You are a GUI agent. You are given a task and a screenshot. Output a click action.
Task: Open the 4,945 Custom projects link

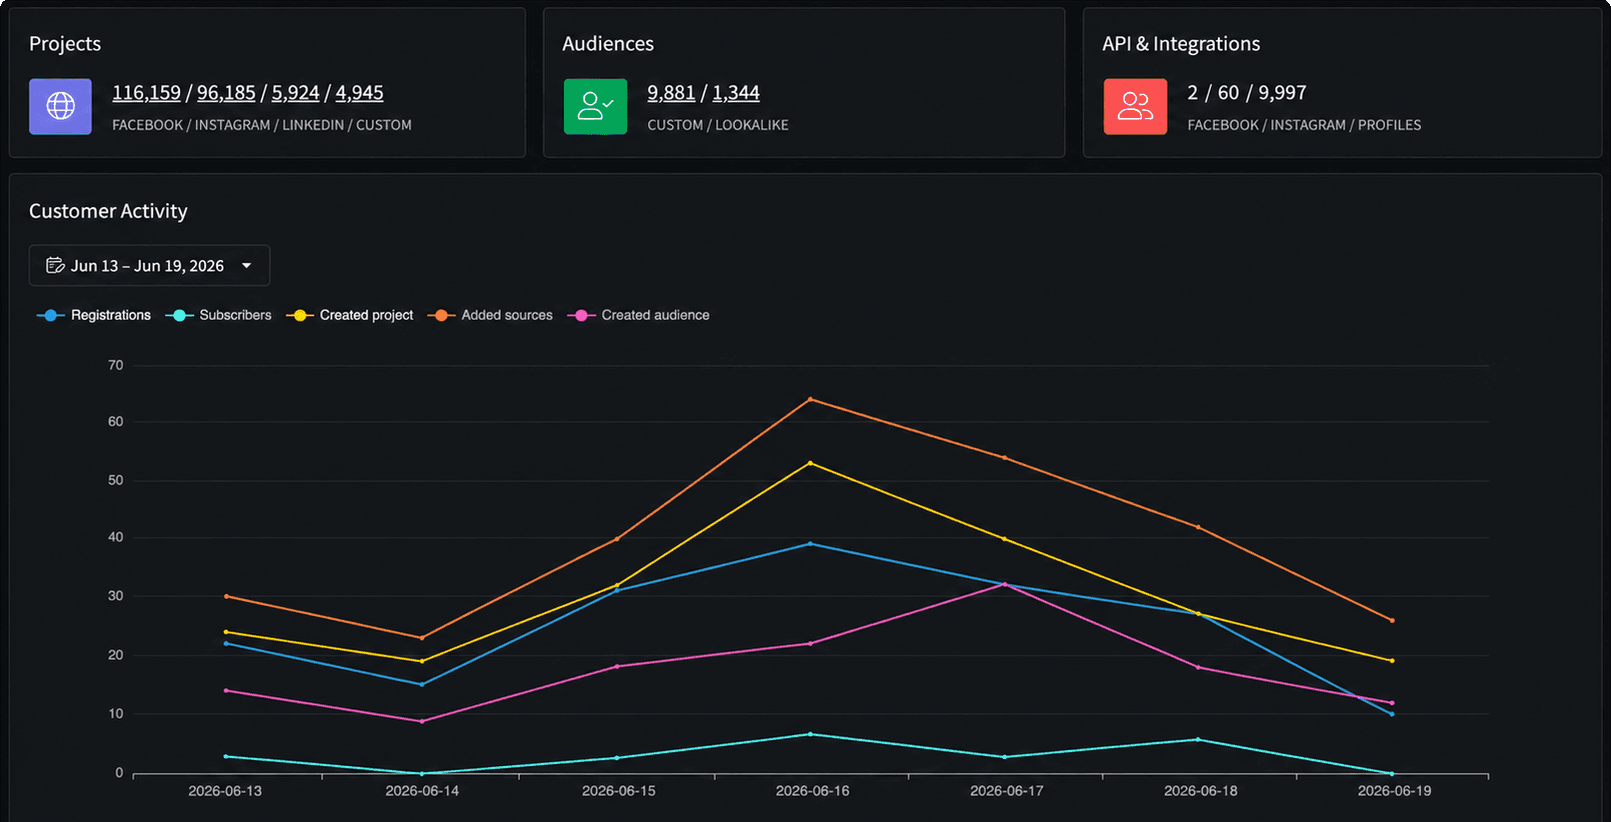(359, 93)
